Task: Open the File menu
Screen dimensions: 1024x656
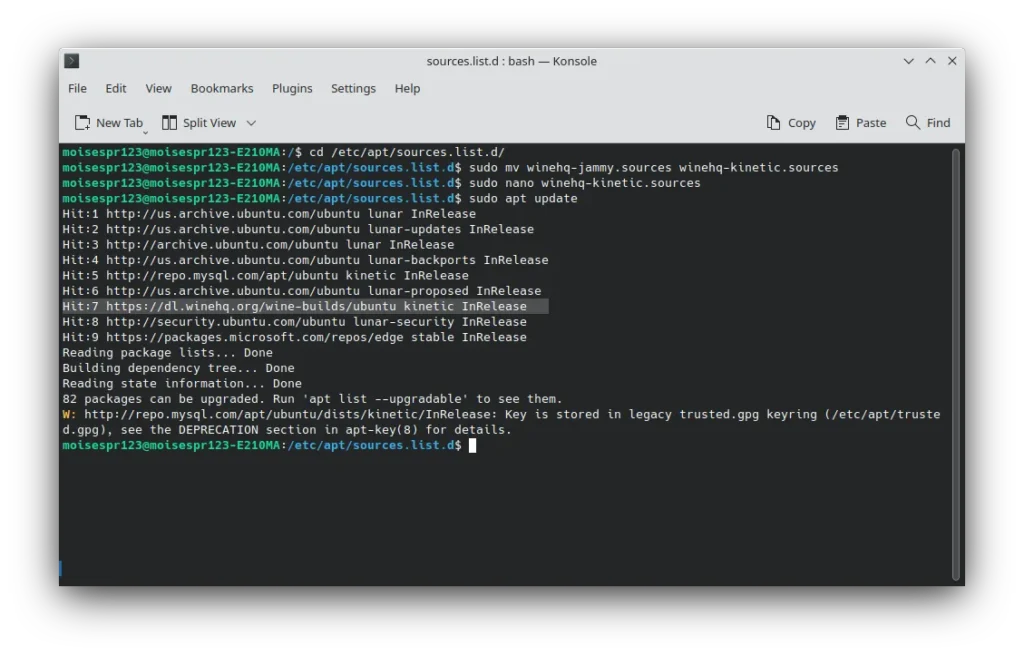Action: (x=77, y=88)
